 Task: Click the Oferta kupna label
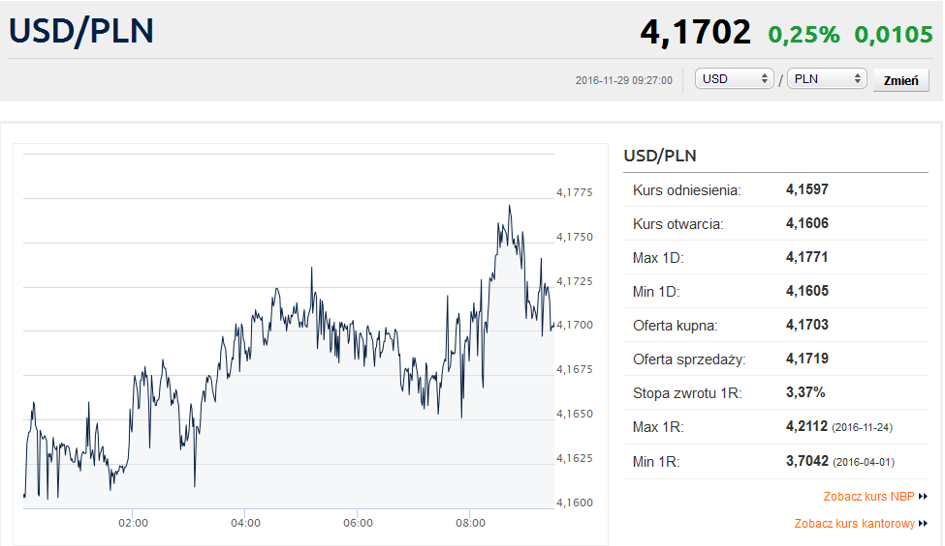click(x=675, y=326)
